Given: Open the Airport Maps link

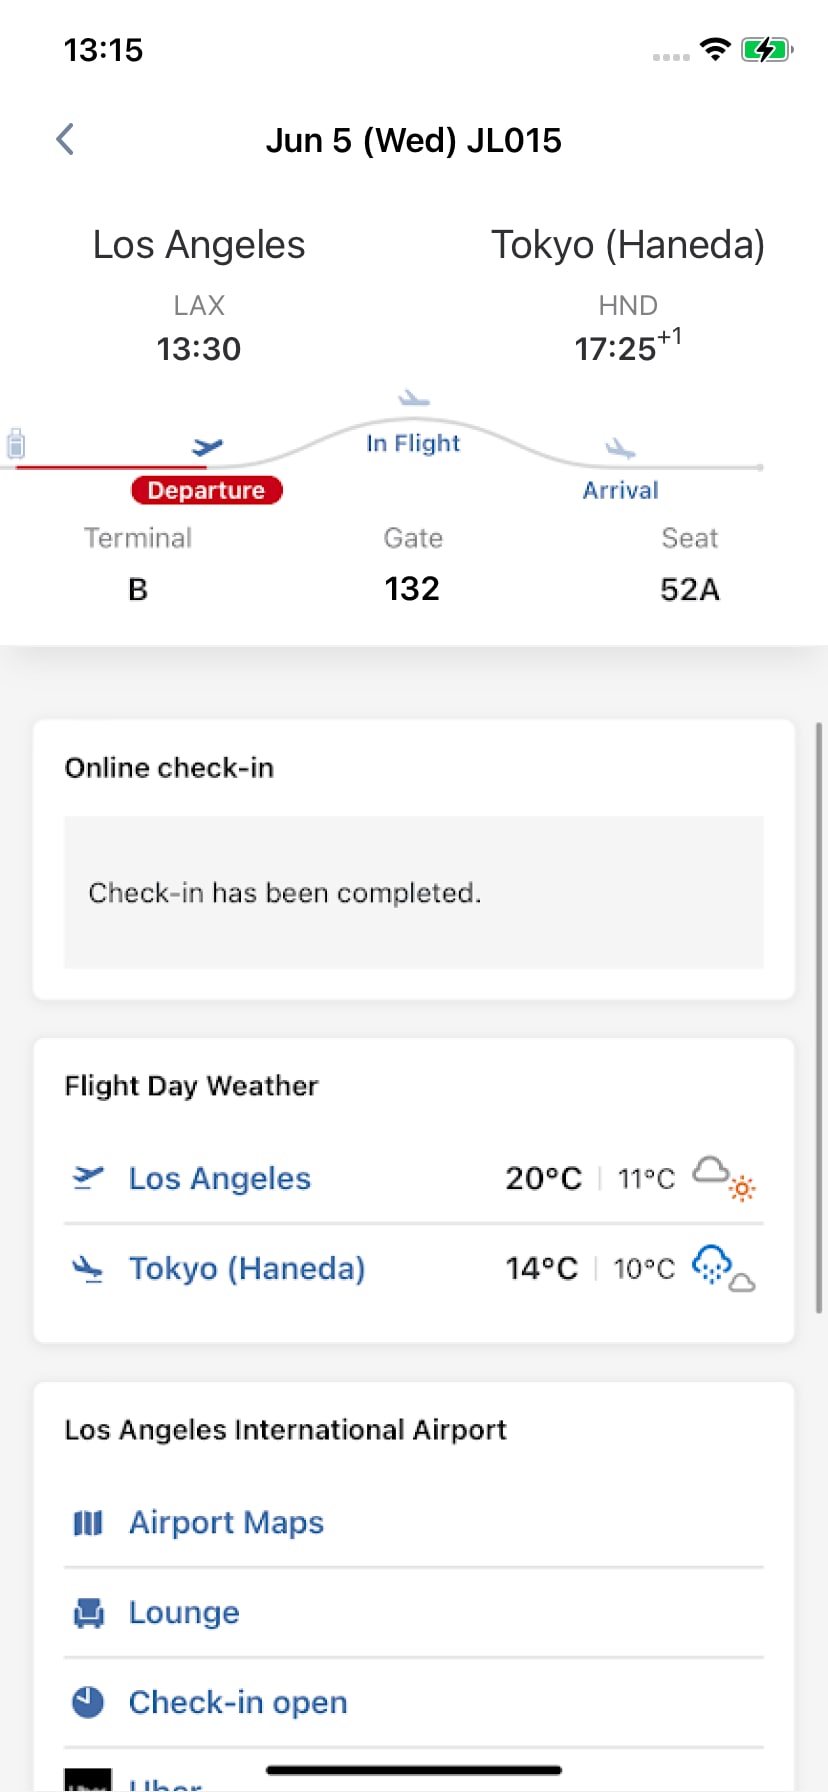Looking at the screenshot, I should coord(227,1523).
